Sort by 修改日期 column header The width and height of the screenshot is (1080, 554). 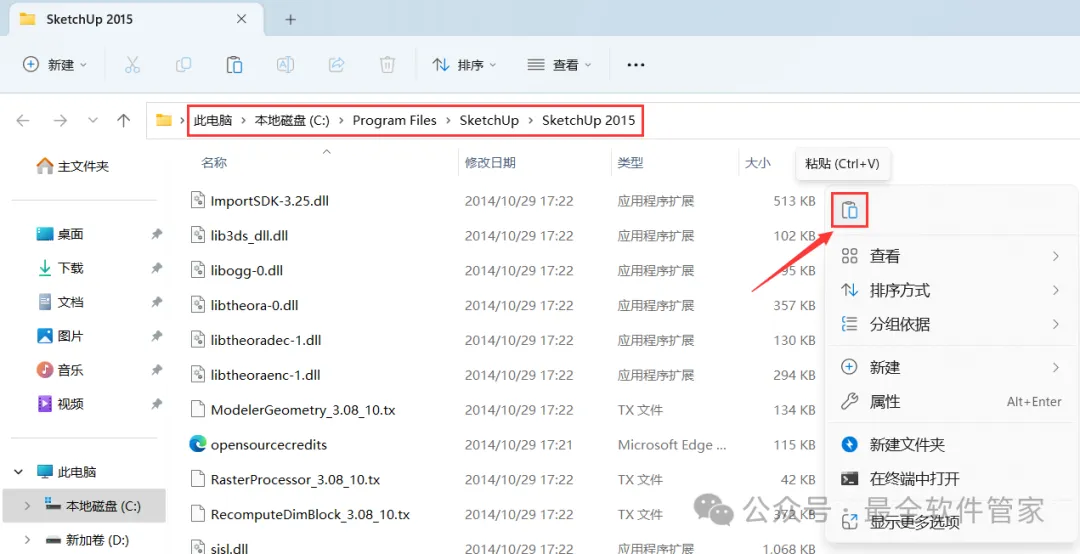(490, 163)
